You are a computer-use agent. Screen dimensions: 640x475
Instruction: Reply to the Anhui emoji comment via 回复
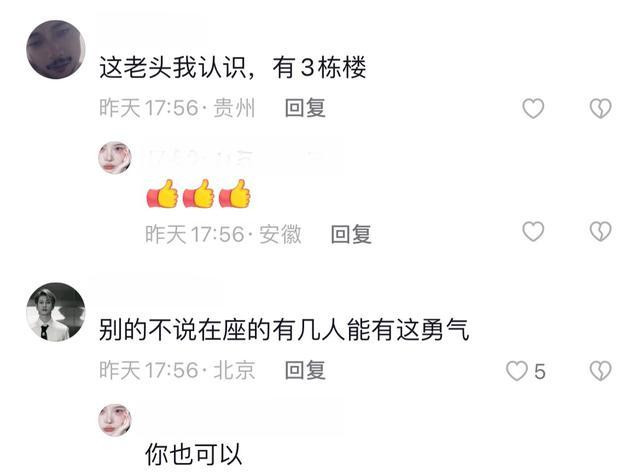(x=351, y=234)
